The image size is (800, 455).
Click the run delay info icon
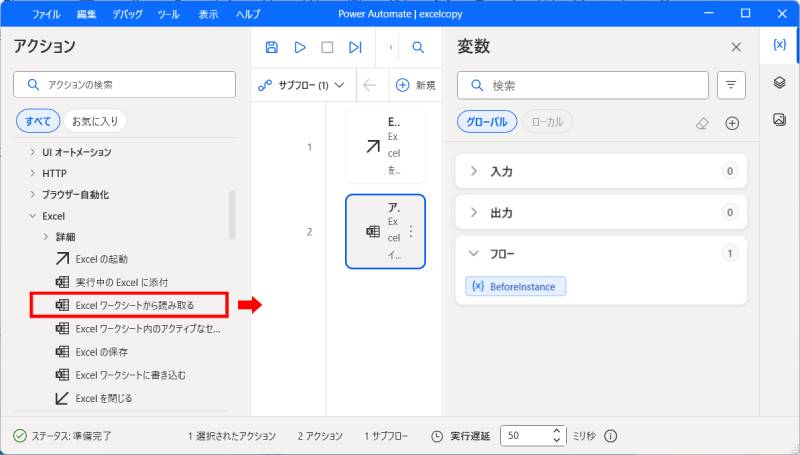coord(610,436)
